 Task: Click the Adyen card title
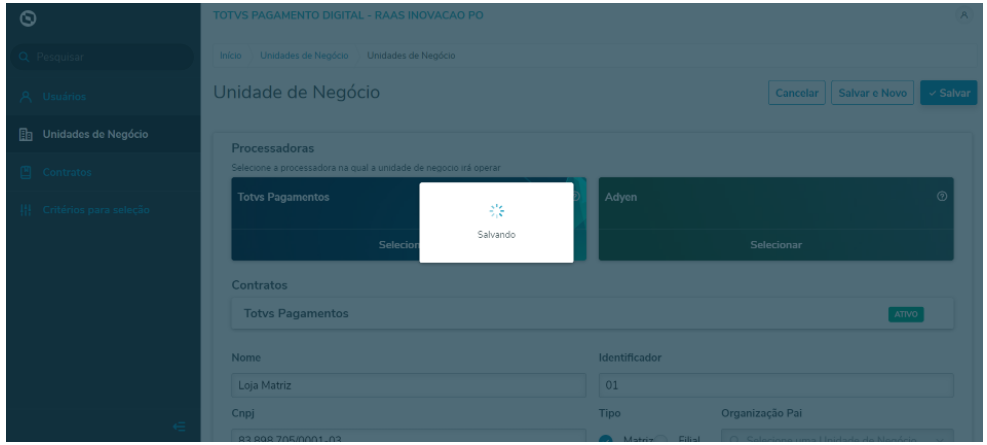(621, 197)
